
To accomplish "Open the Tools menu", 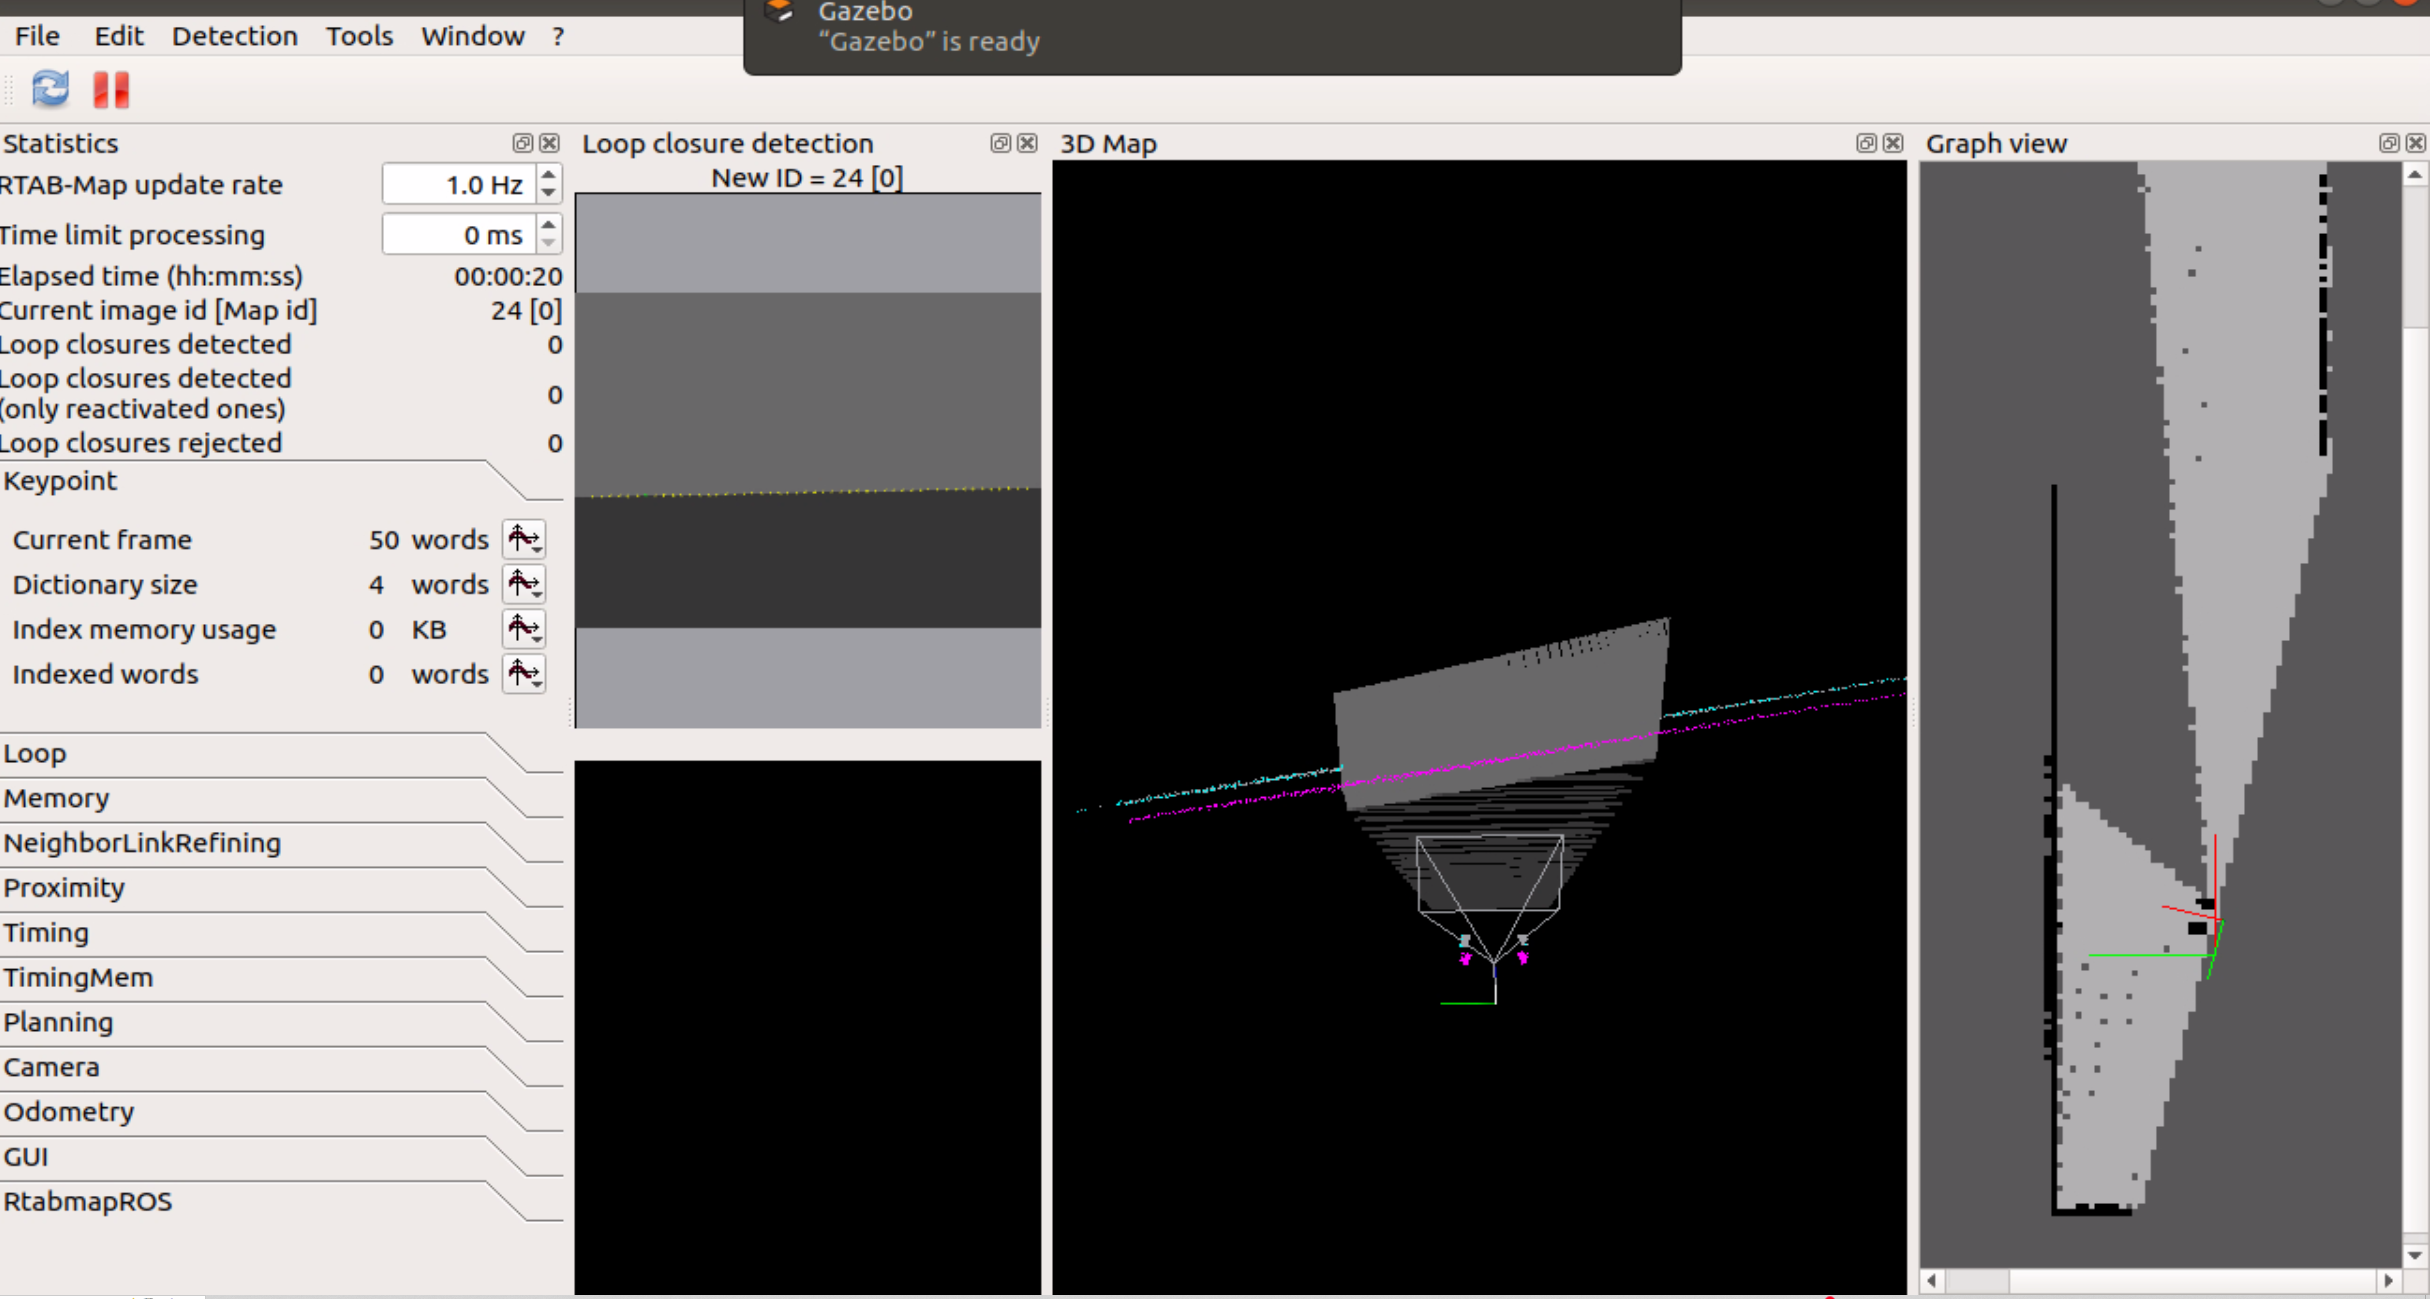I will pos(359,36).
